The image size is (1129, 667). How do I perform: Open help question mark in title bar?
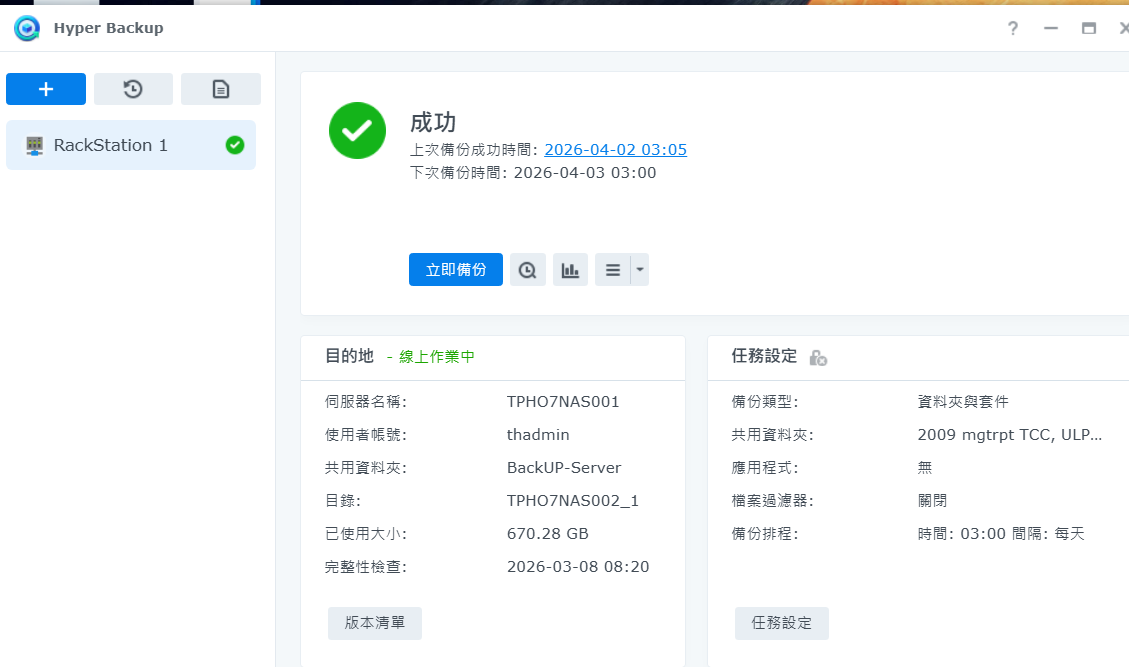(1013, 28)
